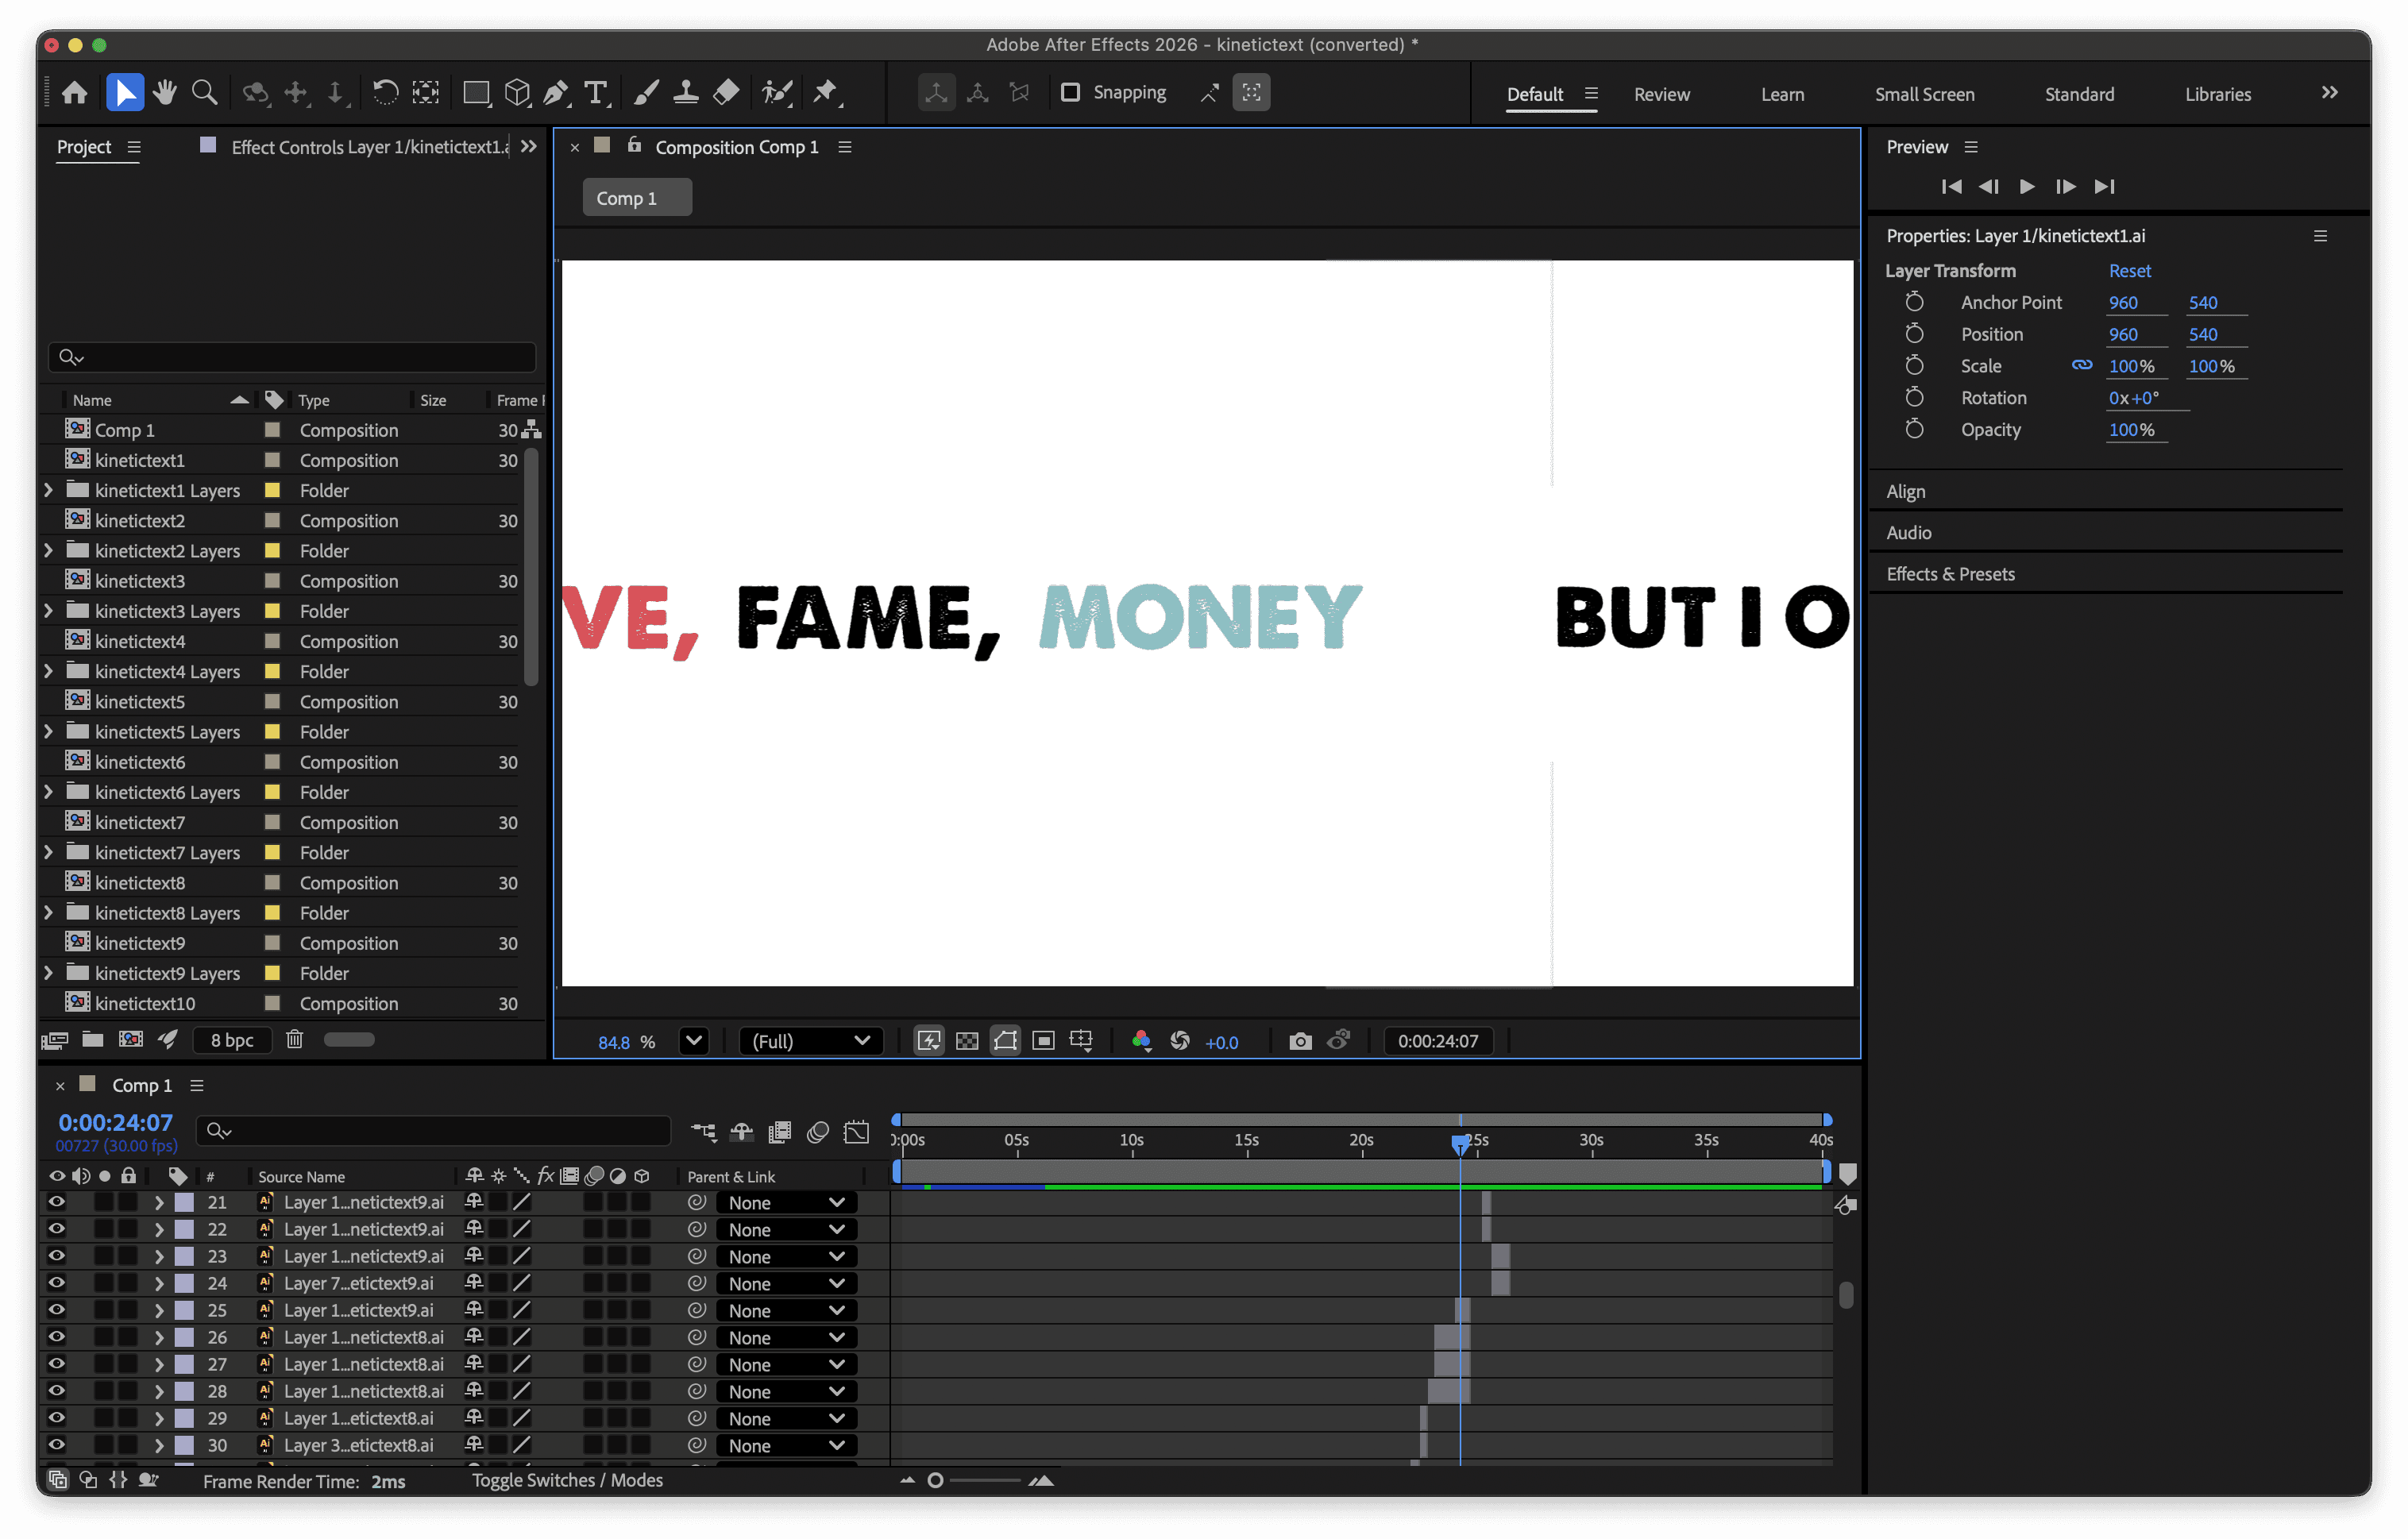
Task: Hide layer 21 with its eye icon
Action: [x=57, y=1202]
